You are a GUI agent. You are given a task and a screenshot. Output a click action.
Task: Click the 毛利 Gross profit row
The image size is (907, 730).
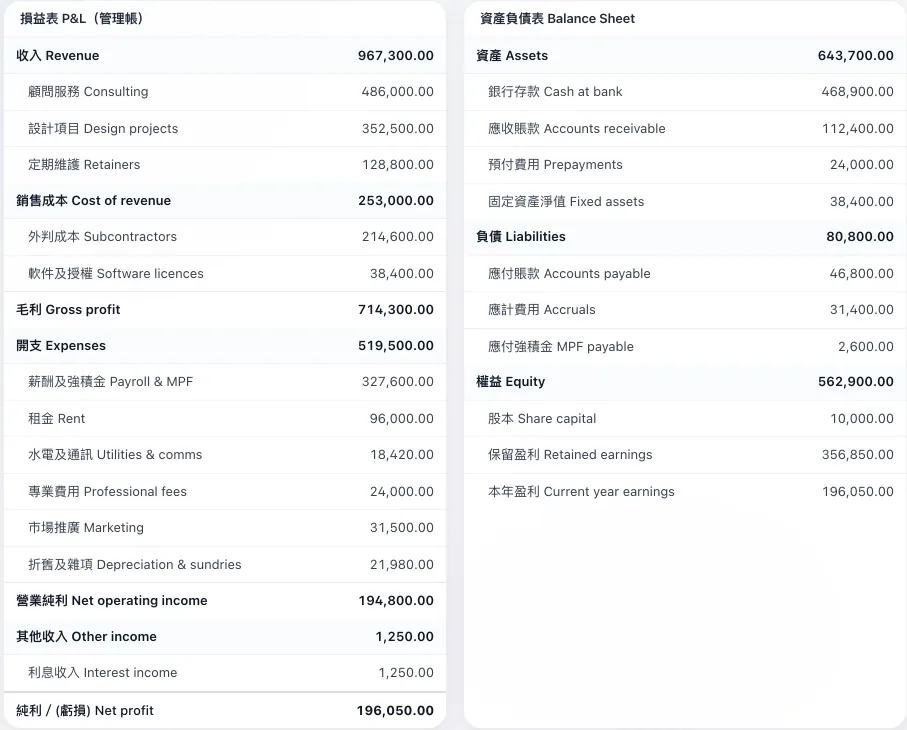pos(225,309)
